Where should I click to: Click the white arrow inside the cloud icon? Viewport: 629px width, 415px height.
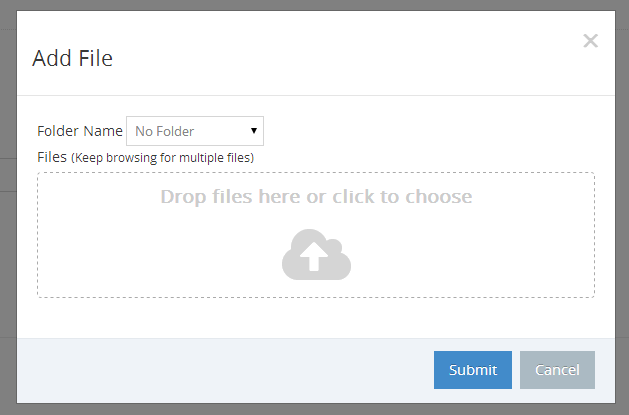(314, 256)
